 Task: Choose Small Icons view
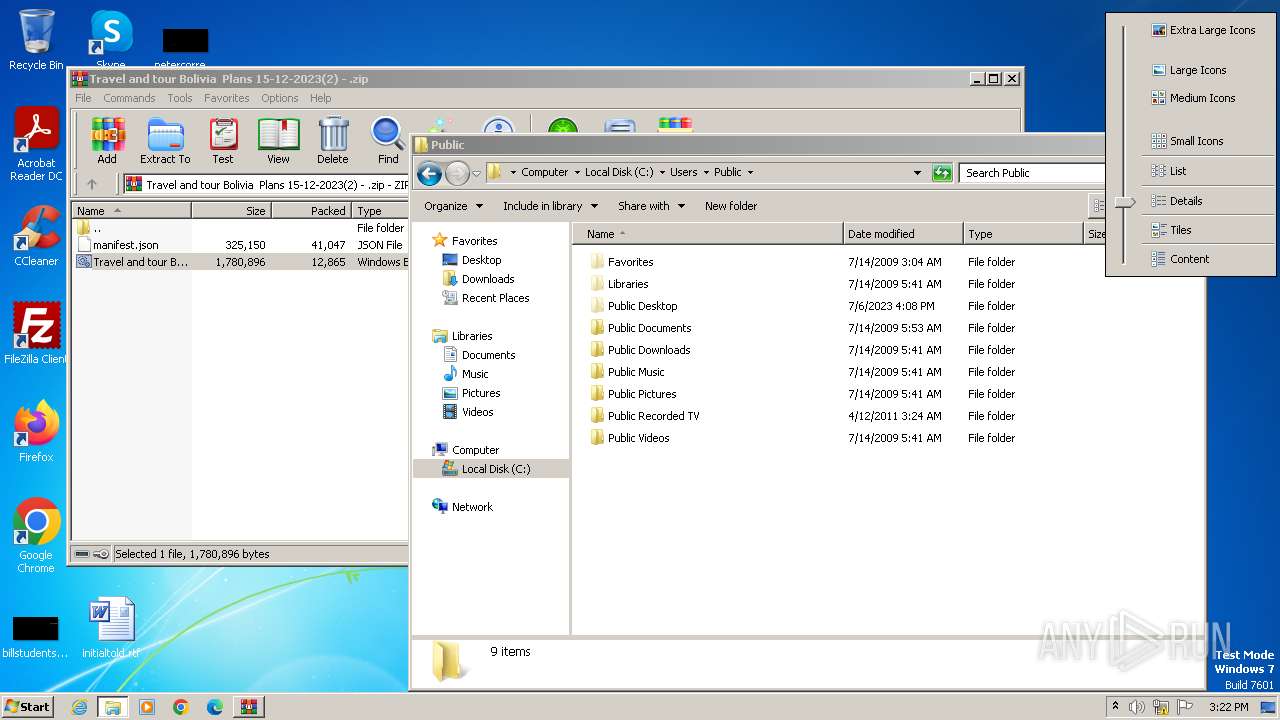pyautogui.click(x=1187, y=141)
